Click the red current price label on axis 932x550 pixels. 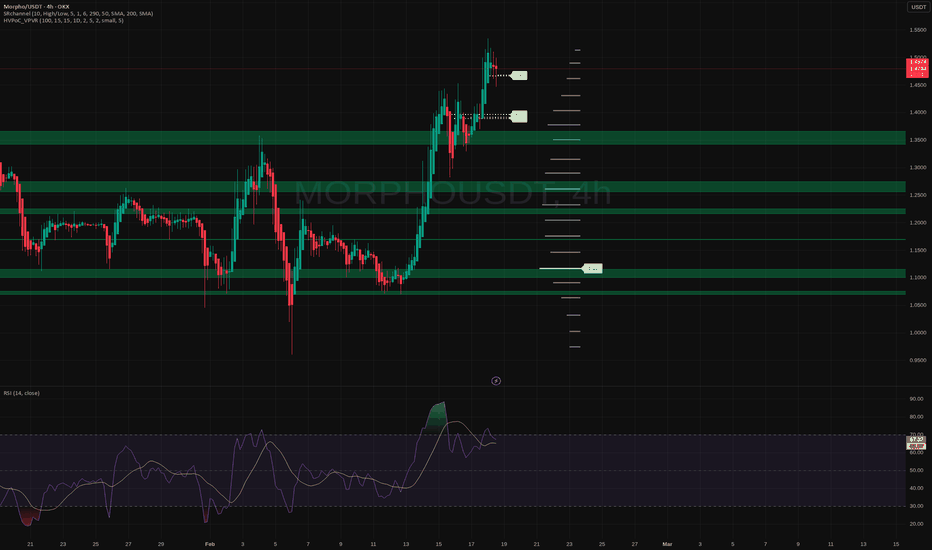coord(918,68)
